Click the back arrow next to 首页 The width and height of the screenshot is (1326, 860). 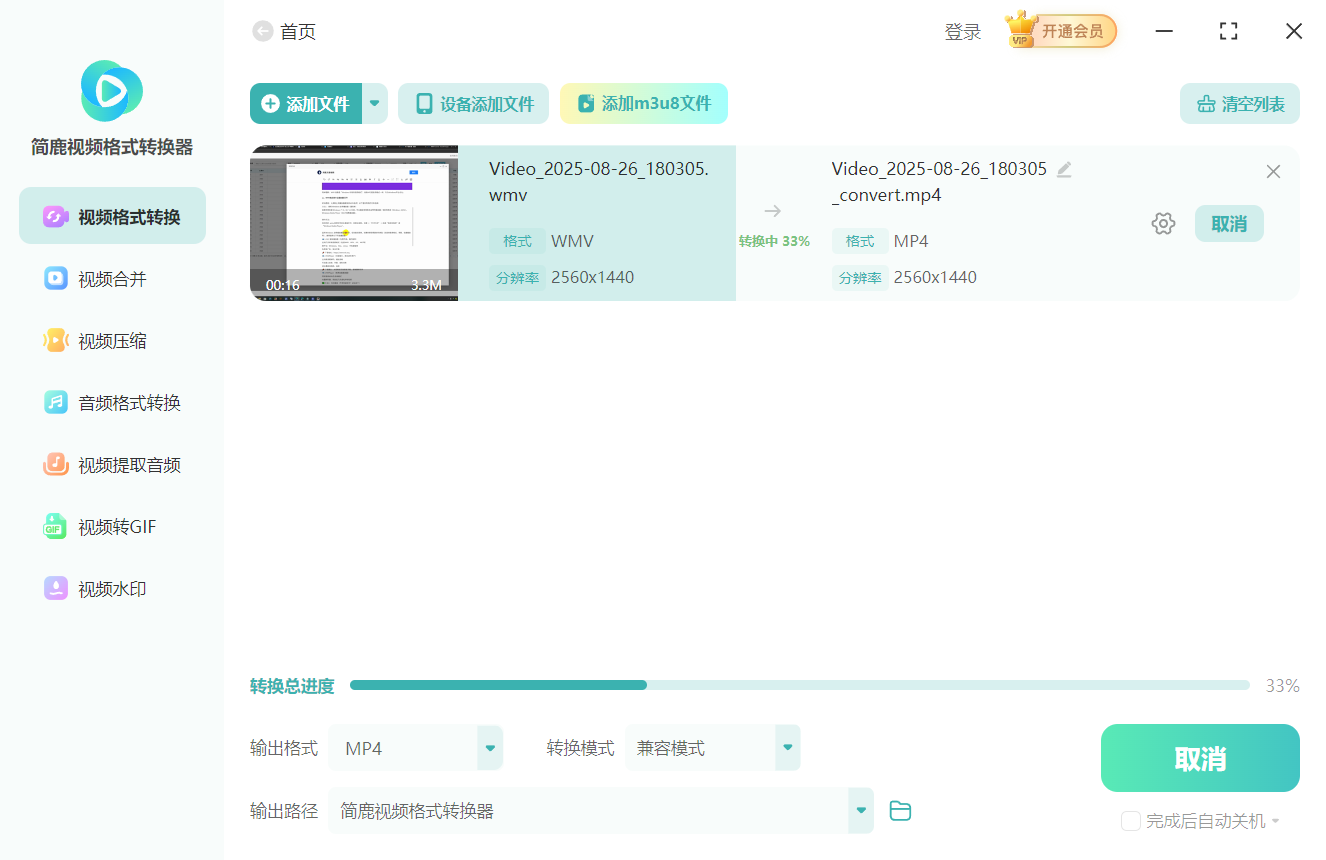[x=263, y=32]
